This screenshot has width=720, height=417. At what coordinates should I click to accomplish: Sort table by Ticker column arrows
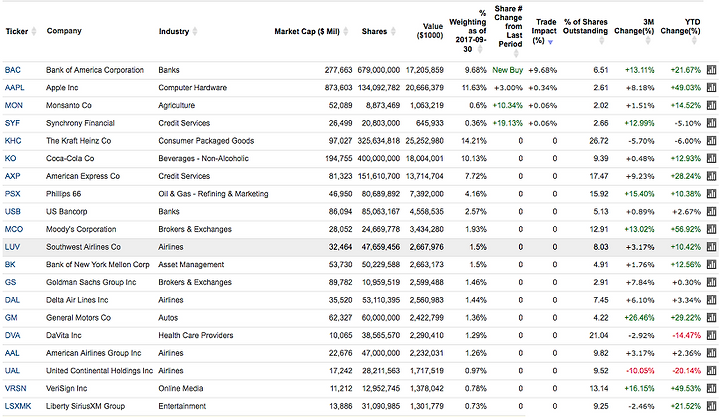(x=34, y=31)
